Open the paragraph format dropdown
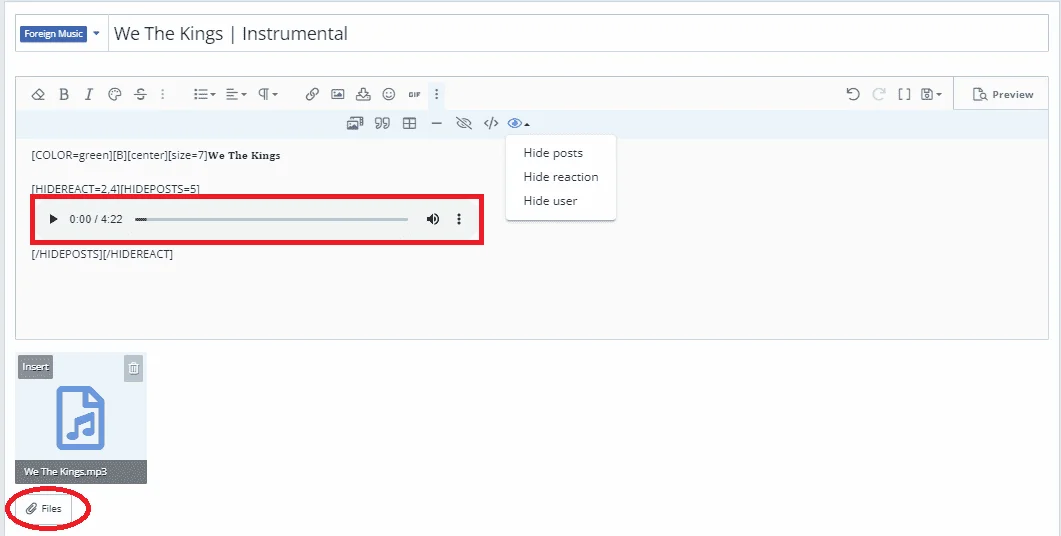Image resolution: width=1061 pixels, height=536 pixels. point(268,95)
